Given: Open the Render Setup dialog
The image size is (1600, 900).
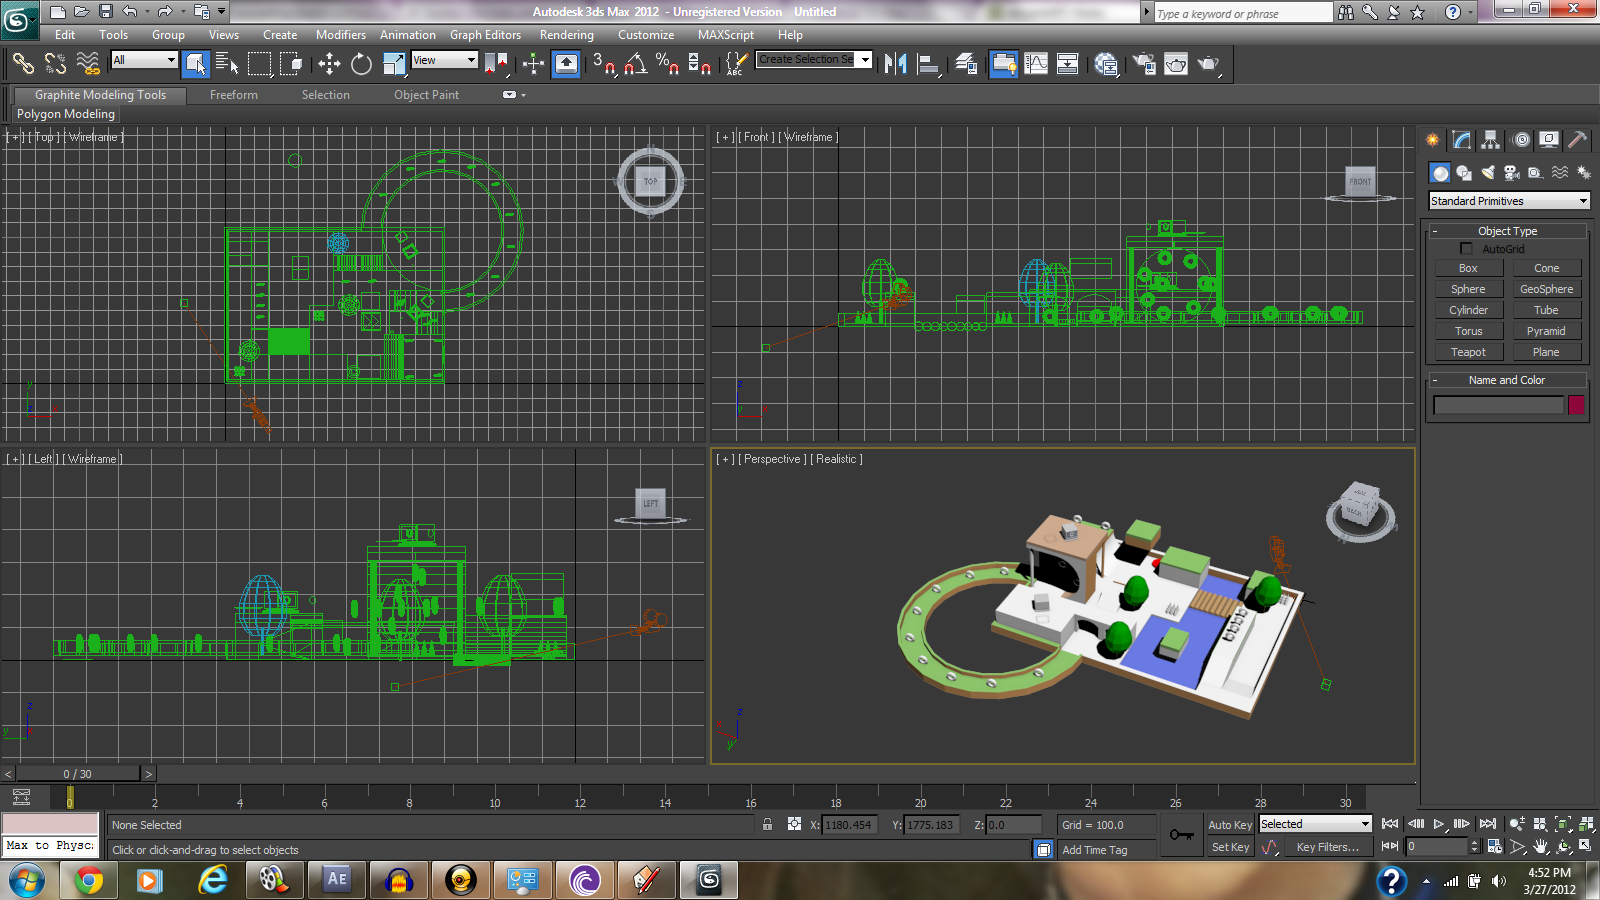Looking at the screenshot, I should tap(1145, 64).
